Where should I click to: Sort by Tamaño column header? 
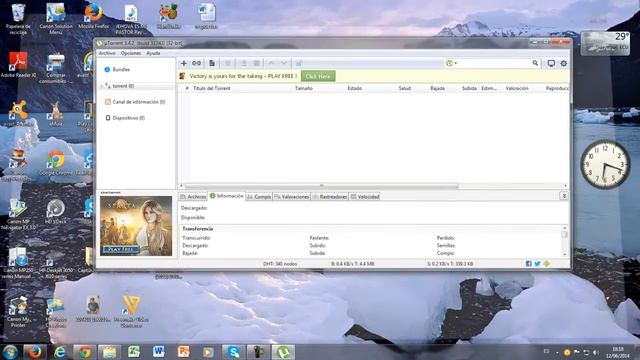(304, 88)
